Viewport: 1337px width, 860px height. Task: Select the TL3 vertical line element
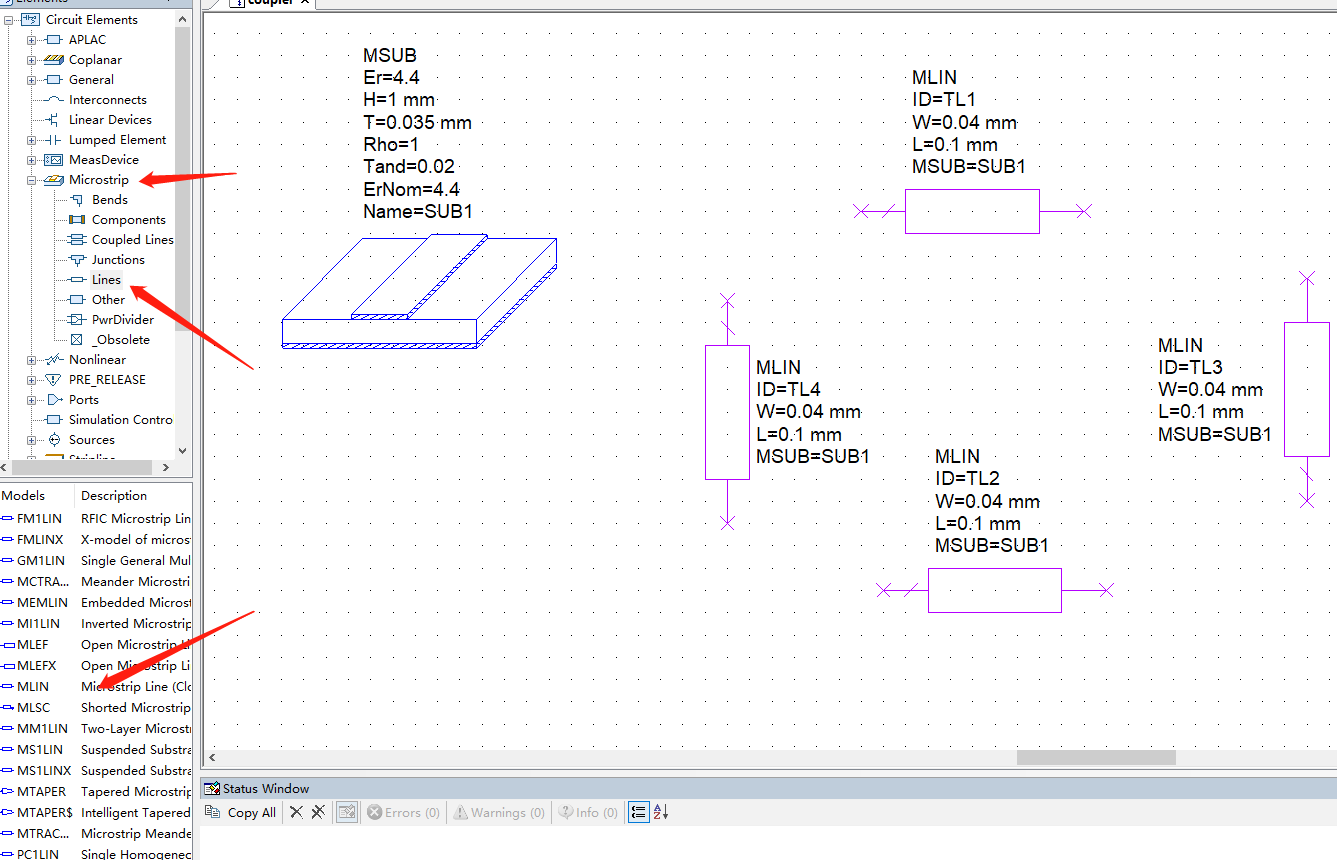[1307, 389]
